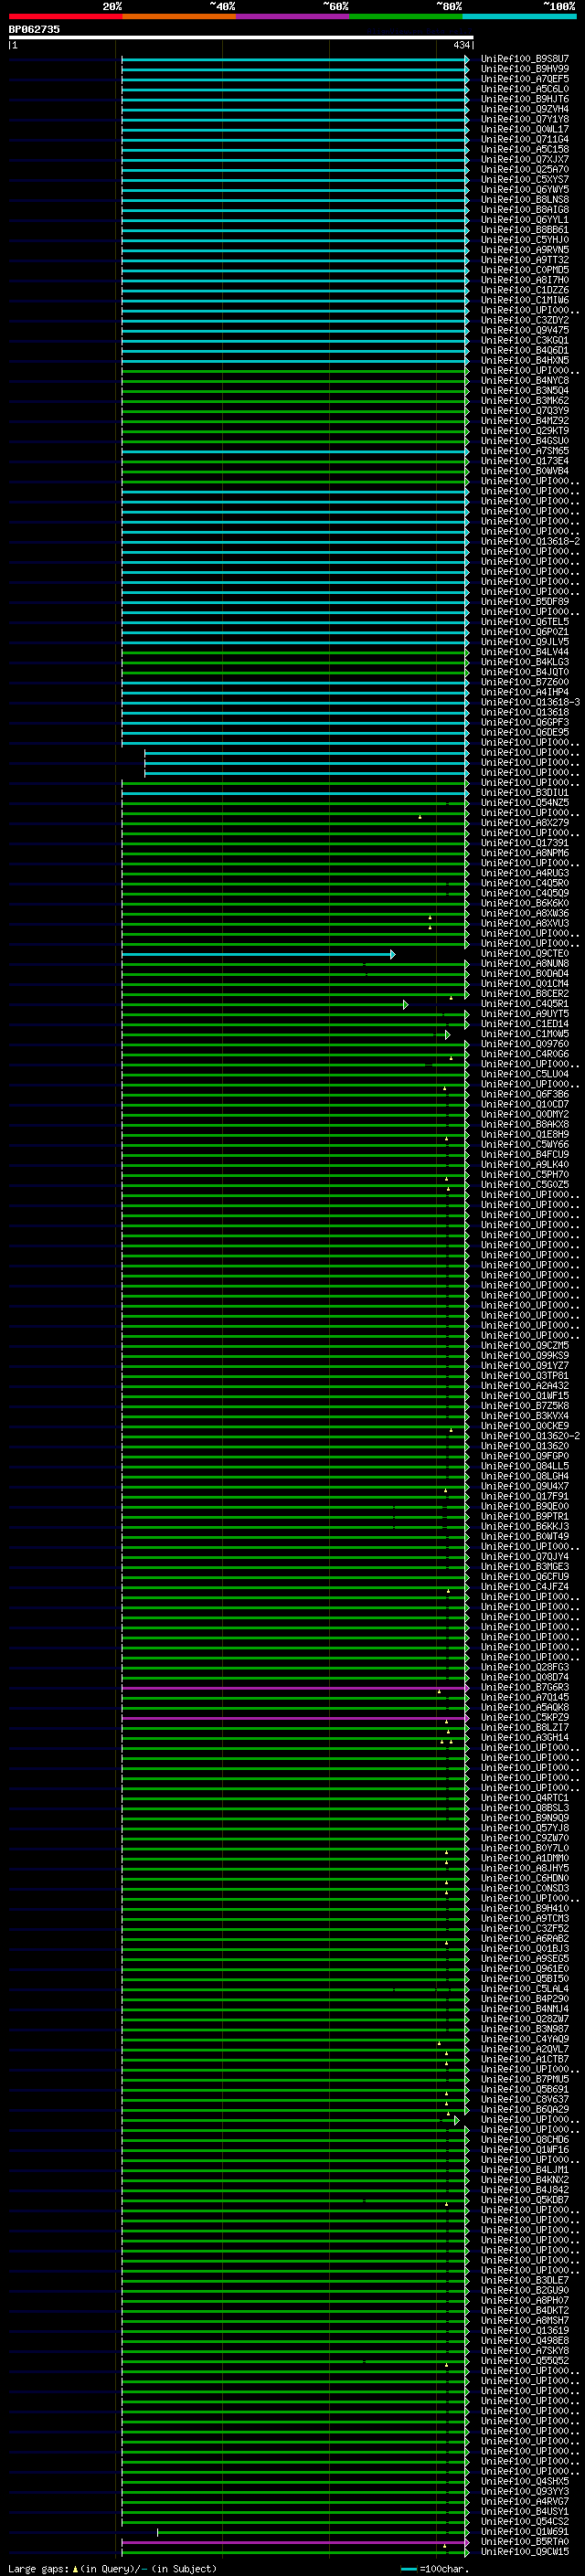
Task: Open entry UniRef100_B8LNS8
Action: point(525,200)
